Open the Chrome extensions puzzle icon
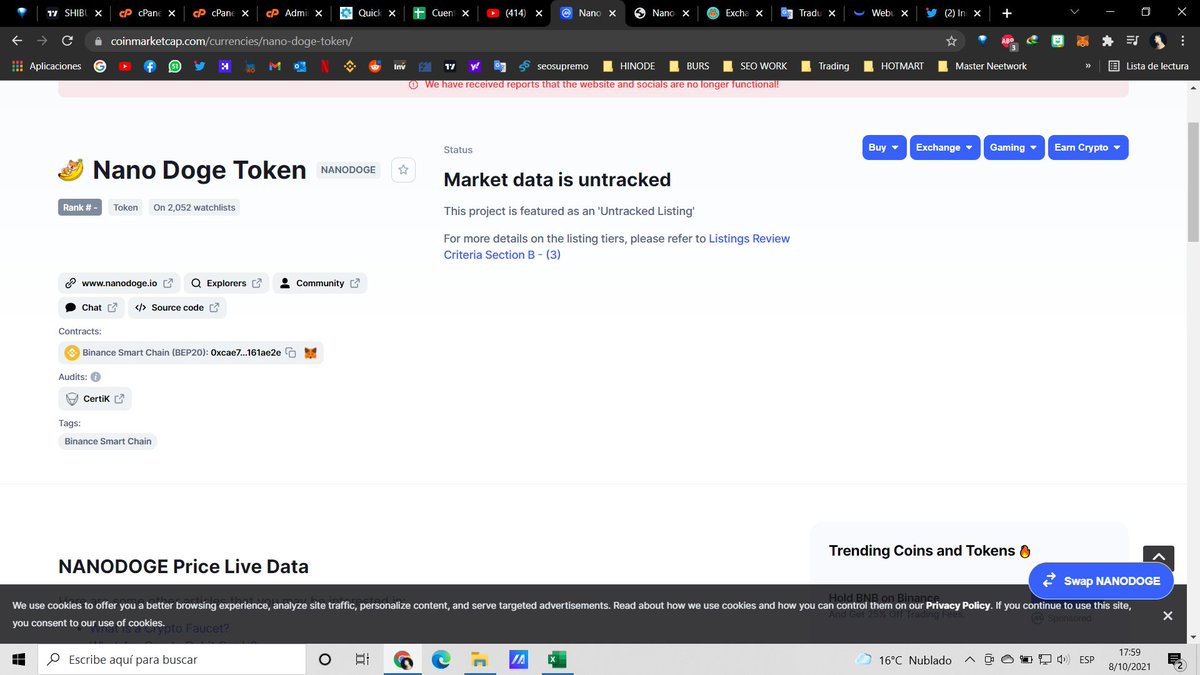The width and height of the screenshot is (1200, 675). [x=1107, y=41]
